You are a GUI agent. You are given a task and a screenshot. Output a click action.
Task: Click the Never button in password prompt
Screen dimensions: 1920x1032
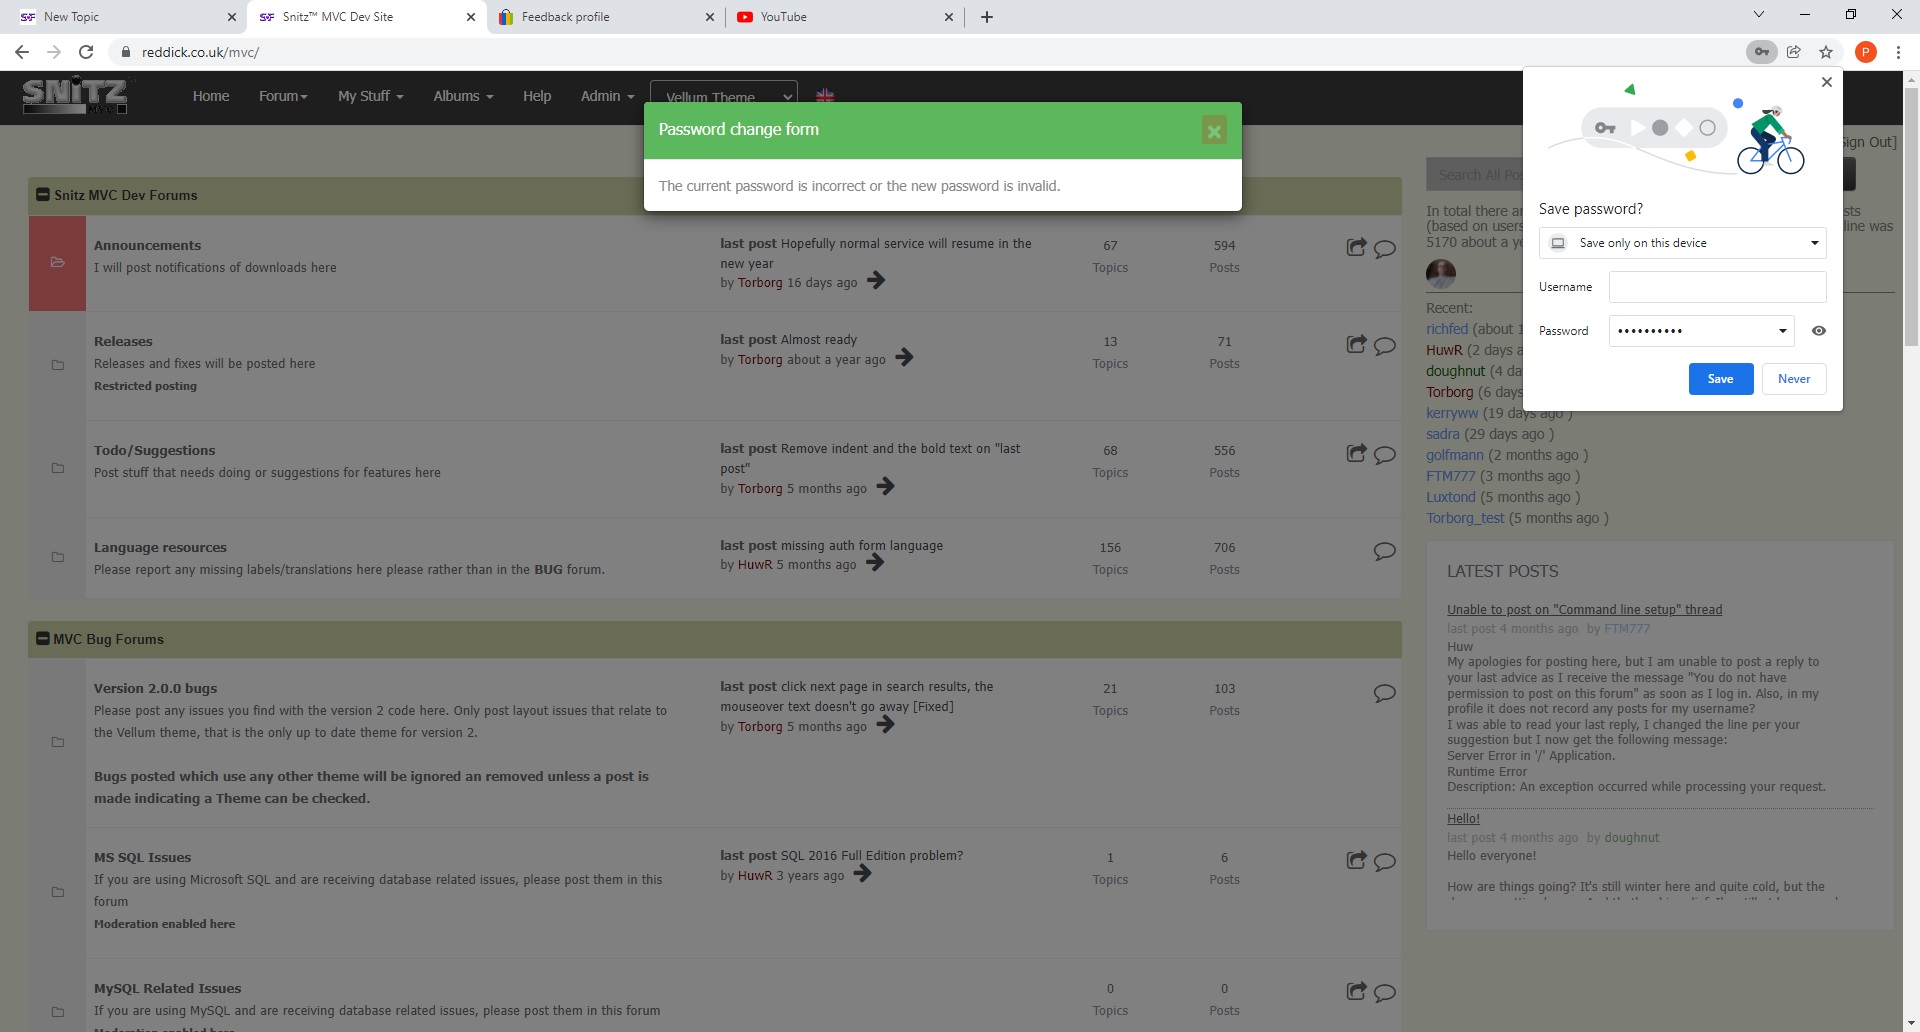click(x=1793, y=379)
